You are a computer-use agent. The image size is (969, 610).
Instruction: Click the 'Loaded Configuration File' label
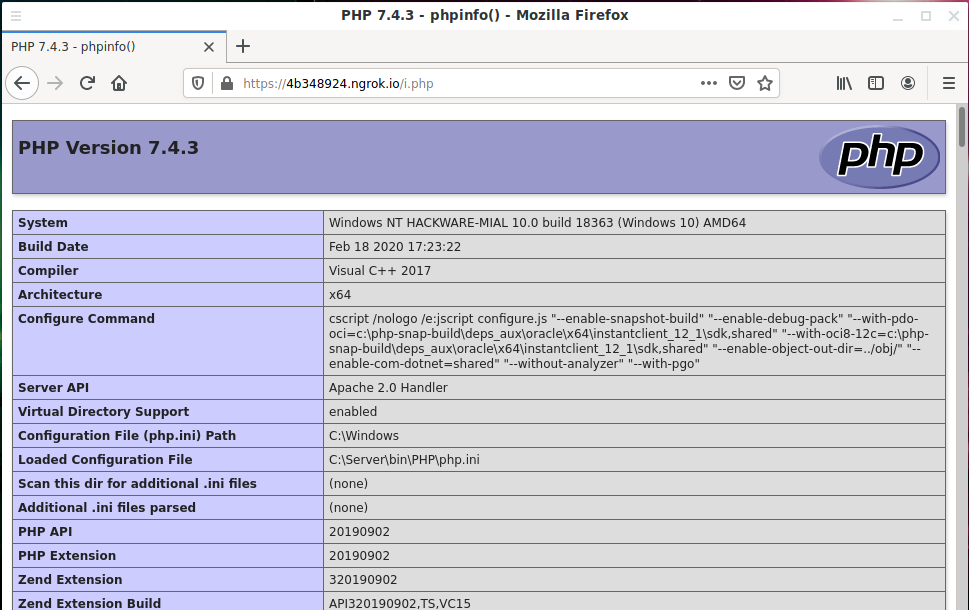(x=105, y=460)
